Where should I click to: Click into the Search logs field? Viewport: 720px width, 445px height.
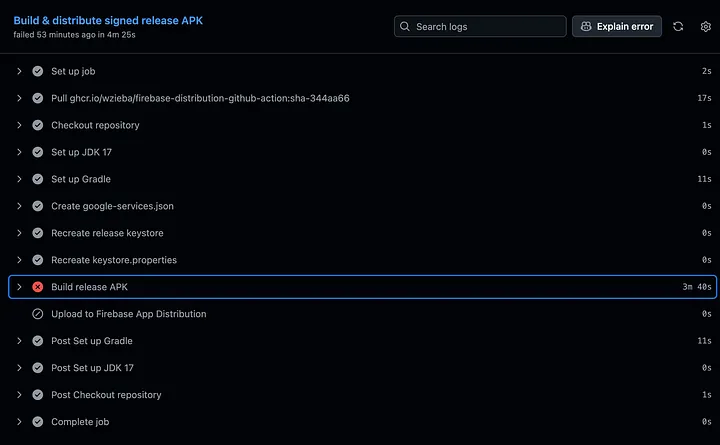(480, 27)
